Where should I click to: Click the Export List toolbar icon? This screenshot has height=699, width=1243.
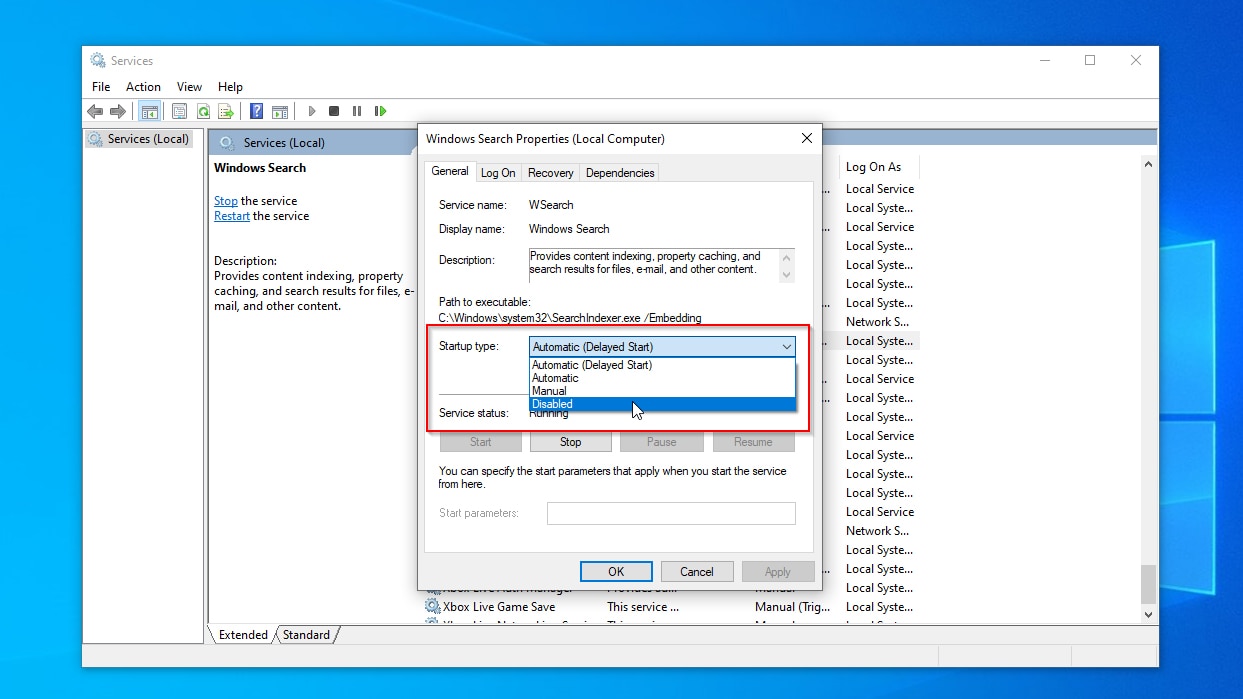[x=227, y=111]
